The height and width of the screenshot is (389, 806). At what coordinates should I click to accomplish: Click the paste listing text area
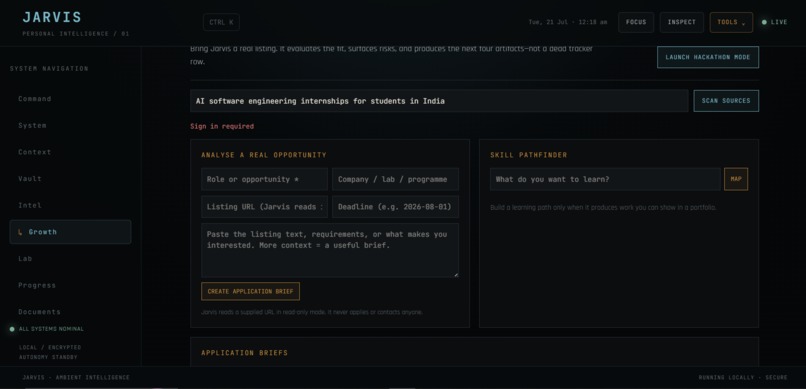click(330, 250)
